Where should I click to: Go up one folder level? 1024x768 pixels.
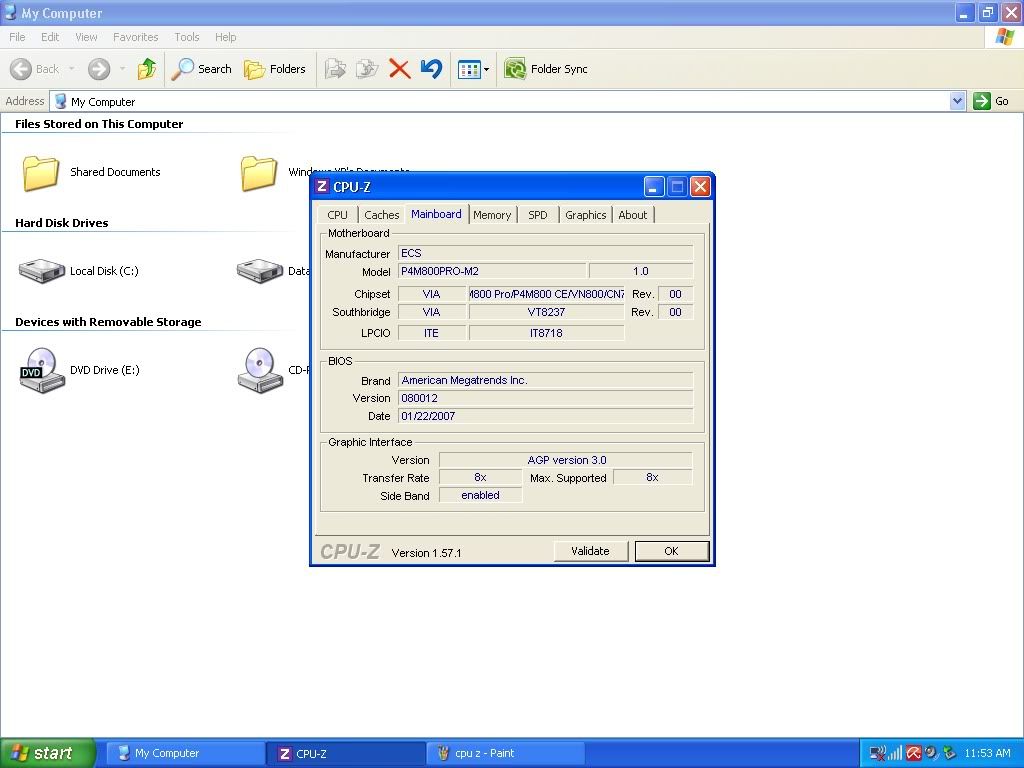147,69
